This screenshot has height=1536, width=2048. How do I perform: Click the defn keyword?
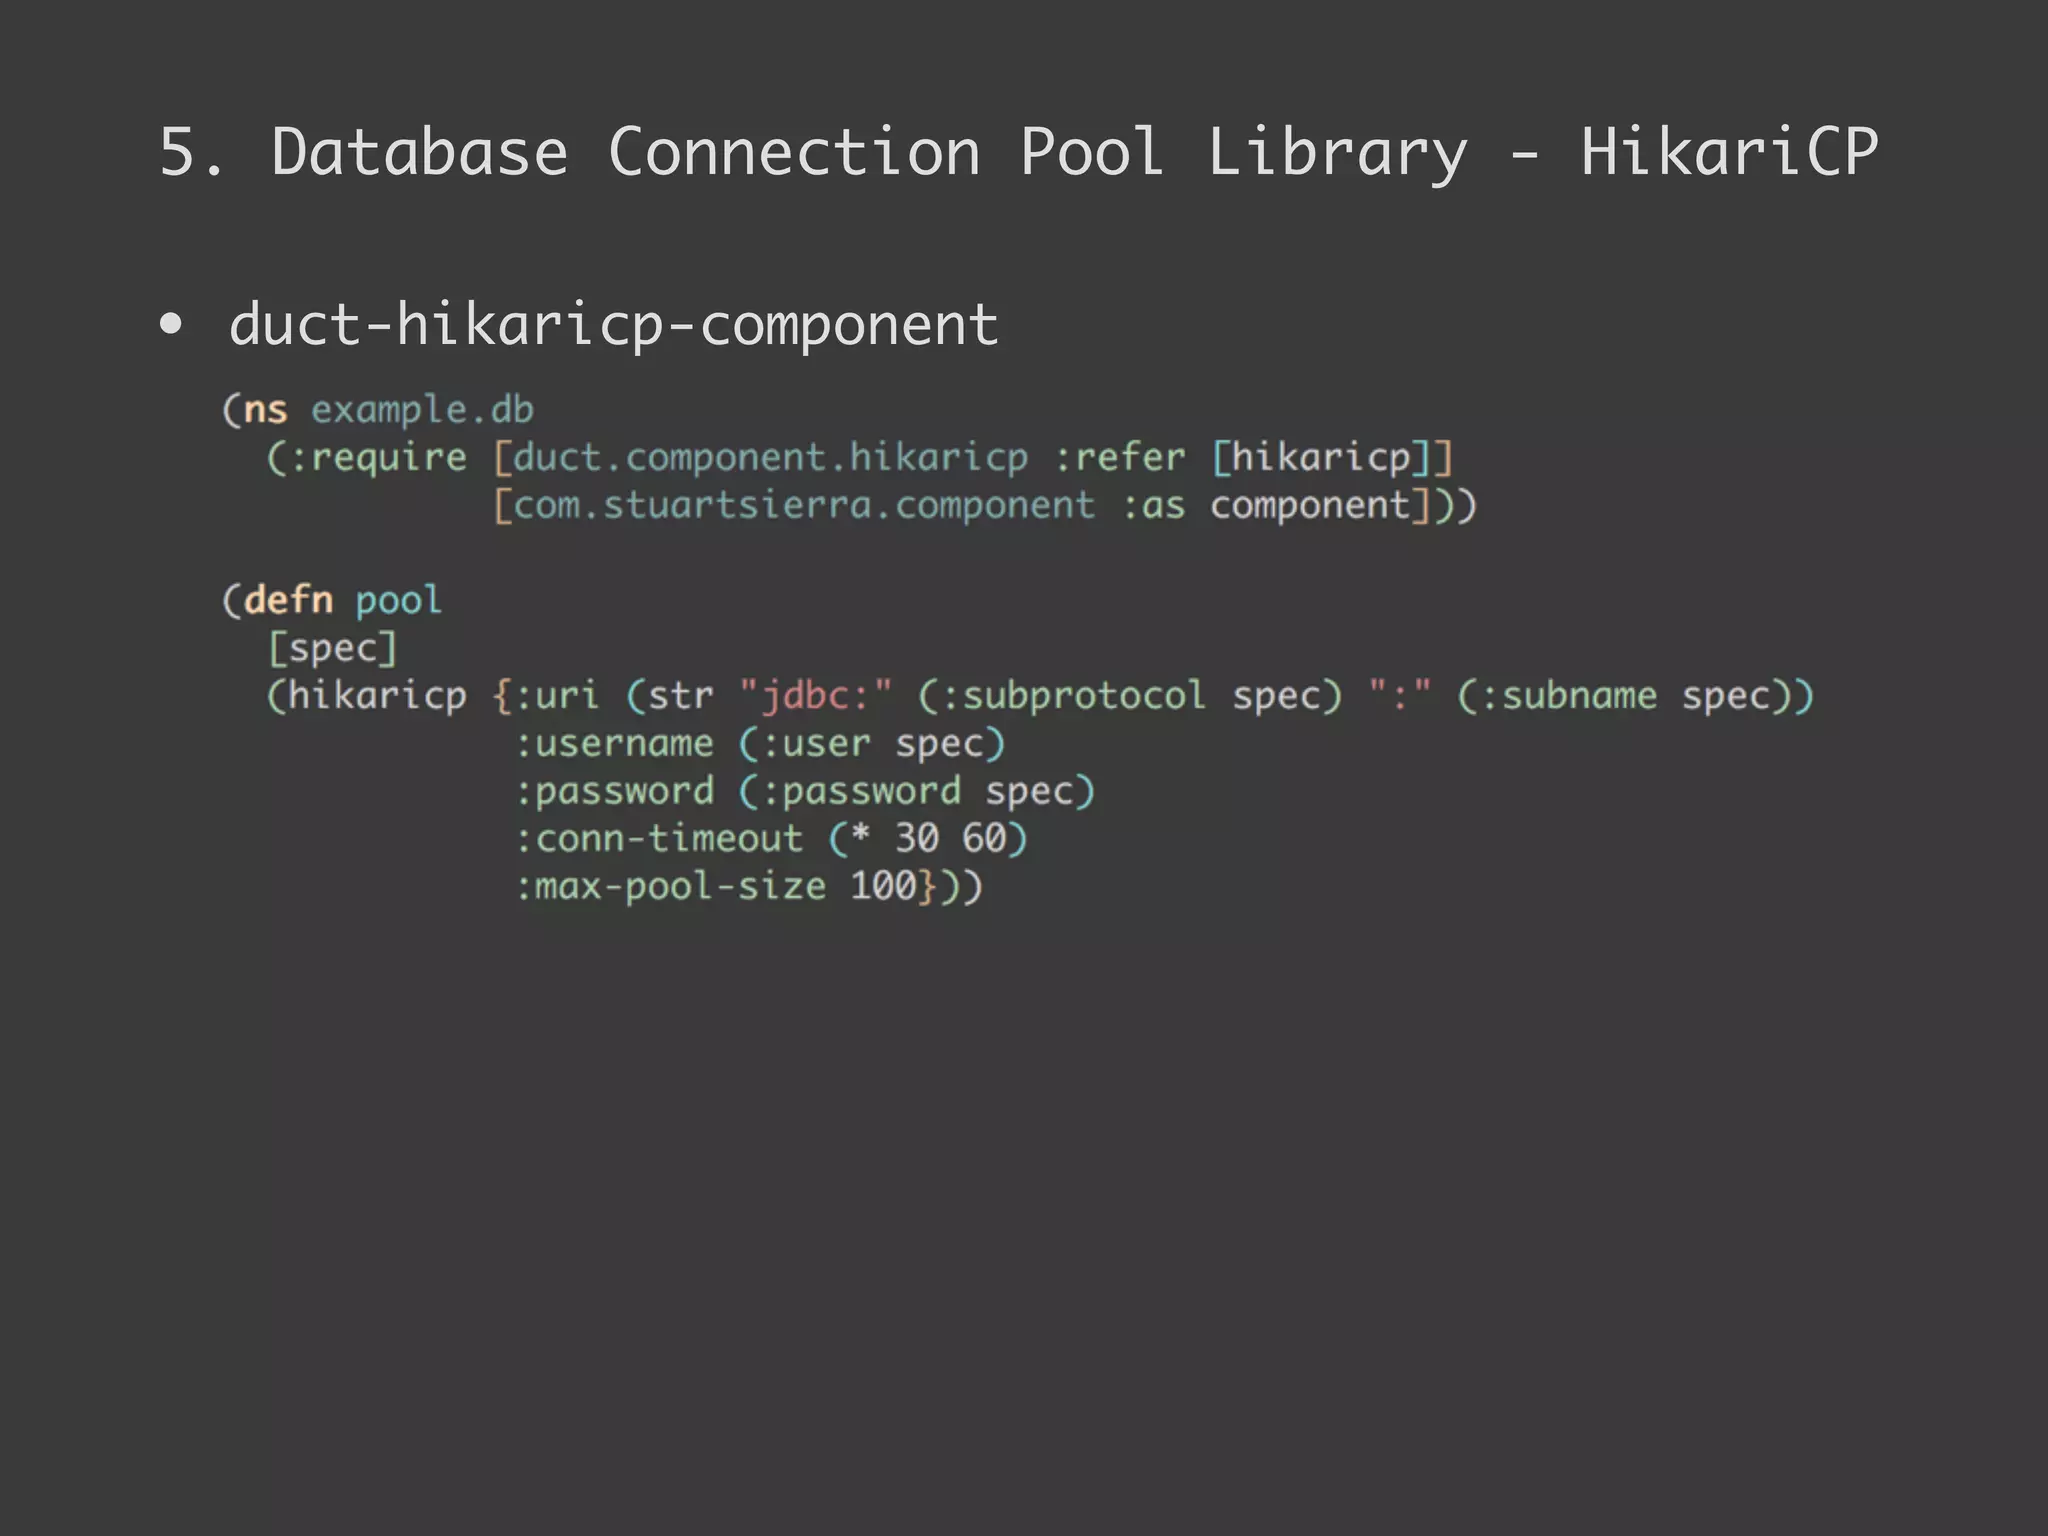288,600
